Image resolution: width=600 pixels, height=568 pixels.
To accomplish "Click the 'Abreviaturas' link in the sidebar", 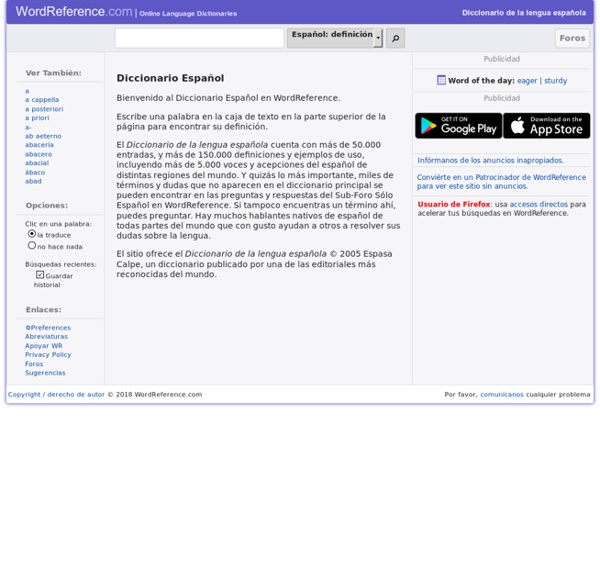I will click(46, 337).
